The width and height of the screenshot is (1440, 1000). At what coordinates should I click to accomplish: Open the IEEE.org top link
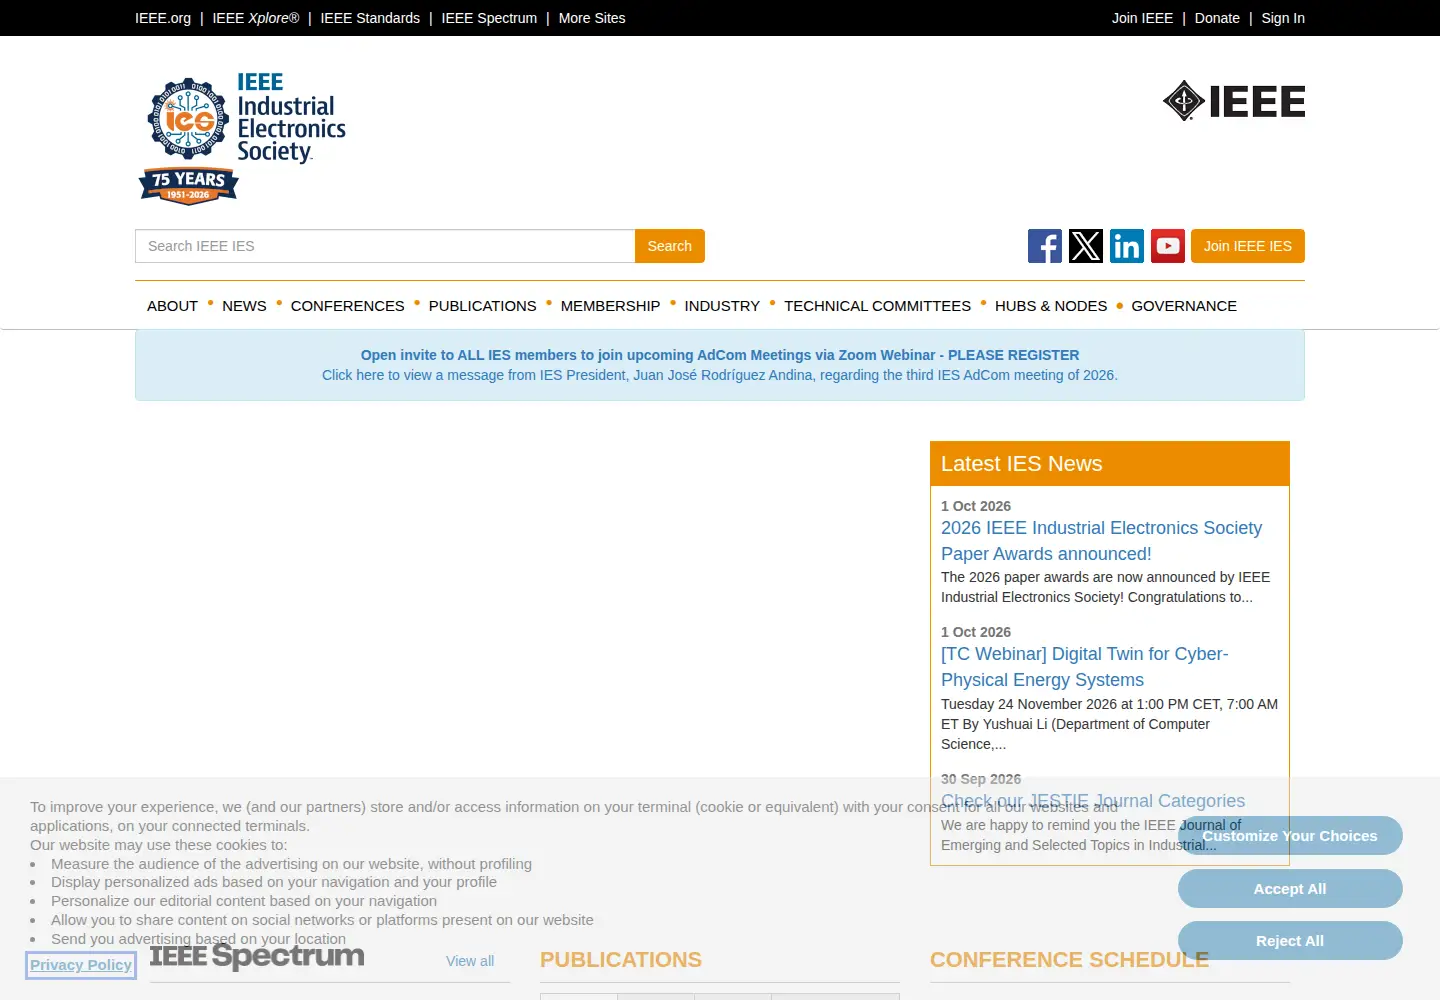coord(163,18)
